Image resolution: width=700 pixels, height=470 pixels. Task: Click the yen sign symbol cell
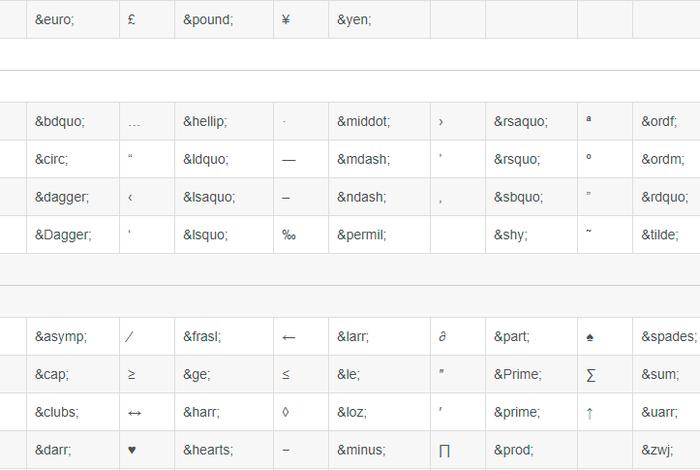pos(286,19)
